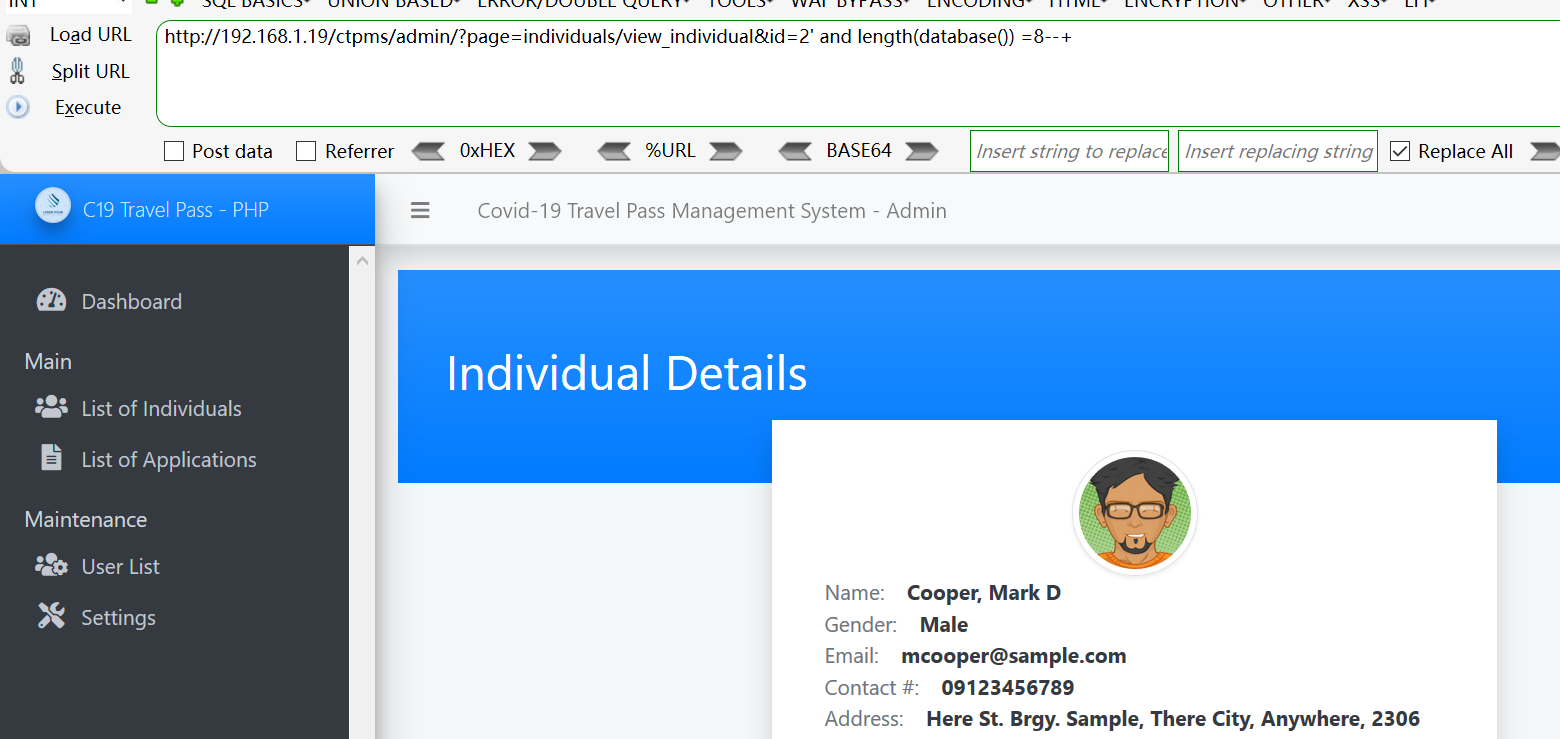This screenshot has height=739, width=1560.
Task: Click the gender value Male
Action: click(944, 625)
